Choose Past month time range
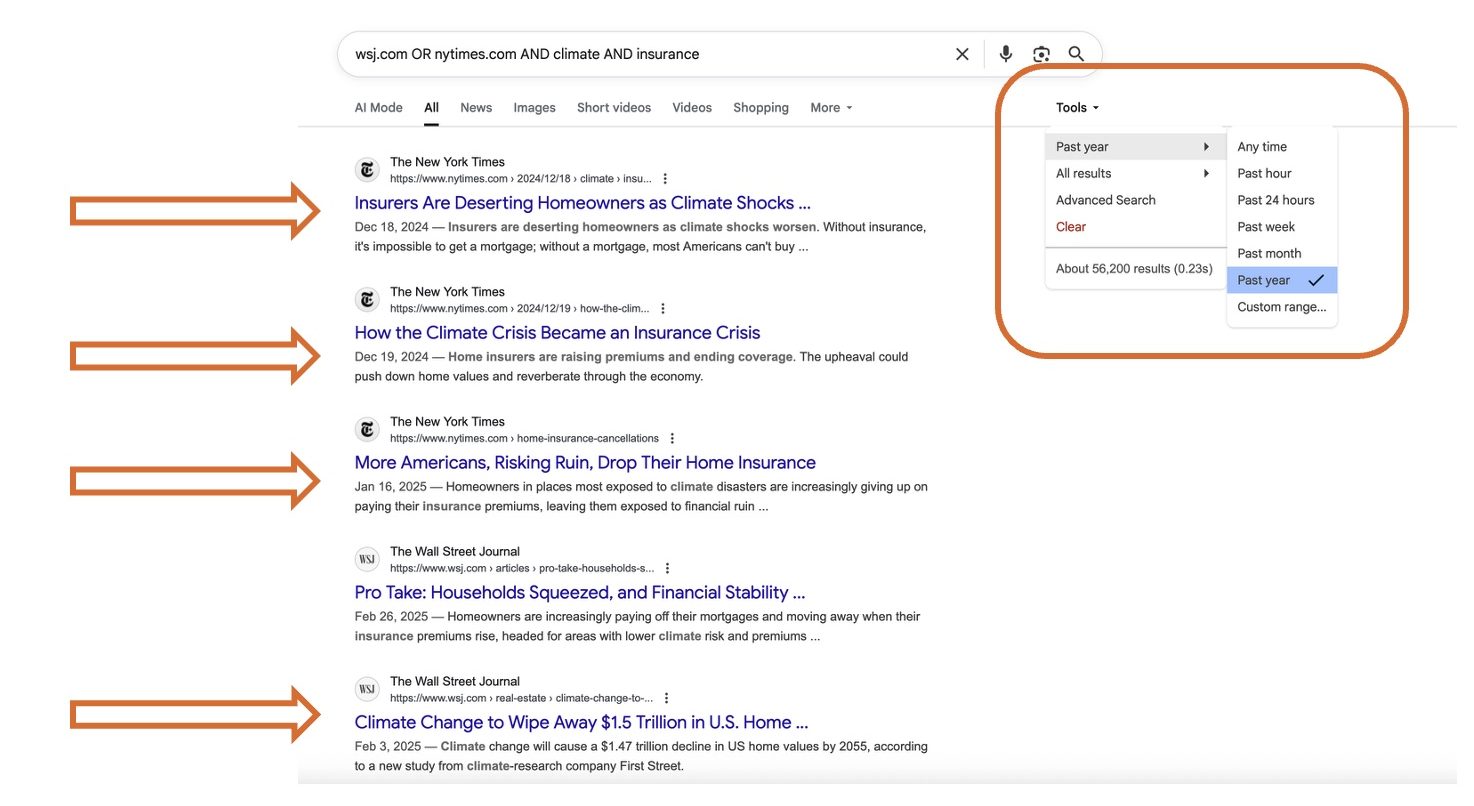1474x806 pixels. (1282, 254)
